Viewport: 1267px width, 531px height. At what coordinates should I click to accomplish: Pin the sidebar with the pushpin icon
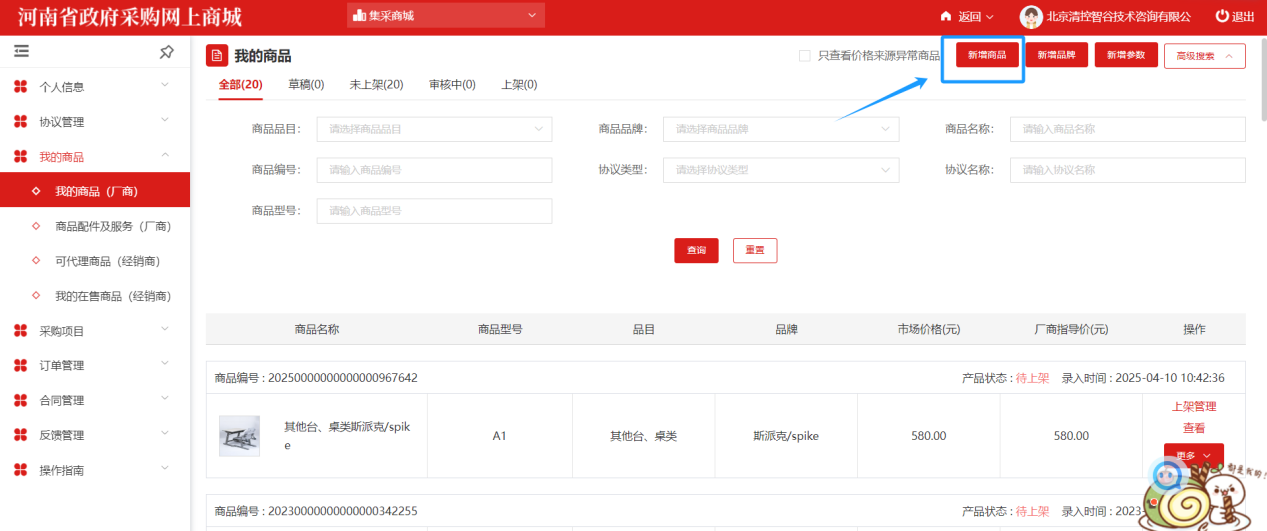(x=167, y=52)
